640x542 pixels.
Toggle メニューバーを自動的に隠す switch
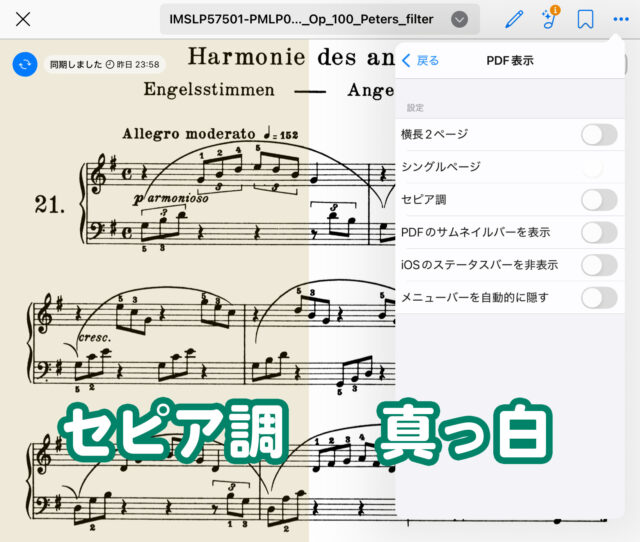(599, 298)
